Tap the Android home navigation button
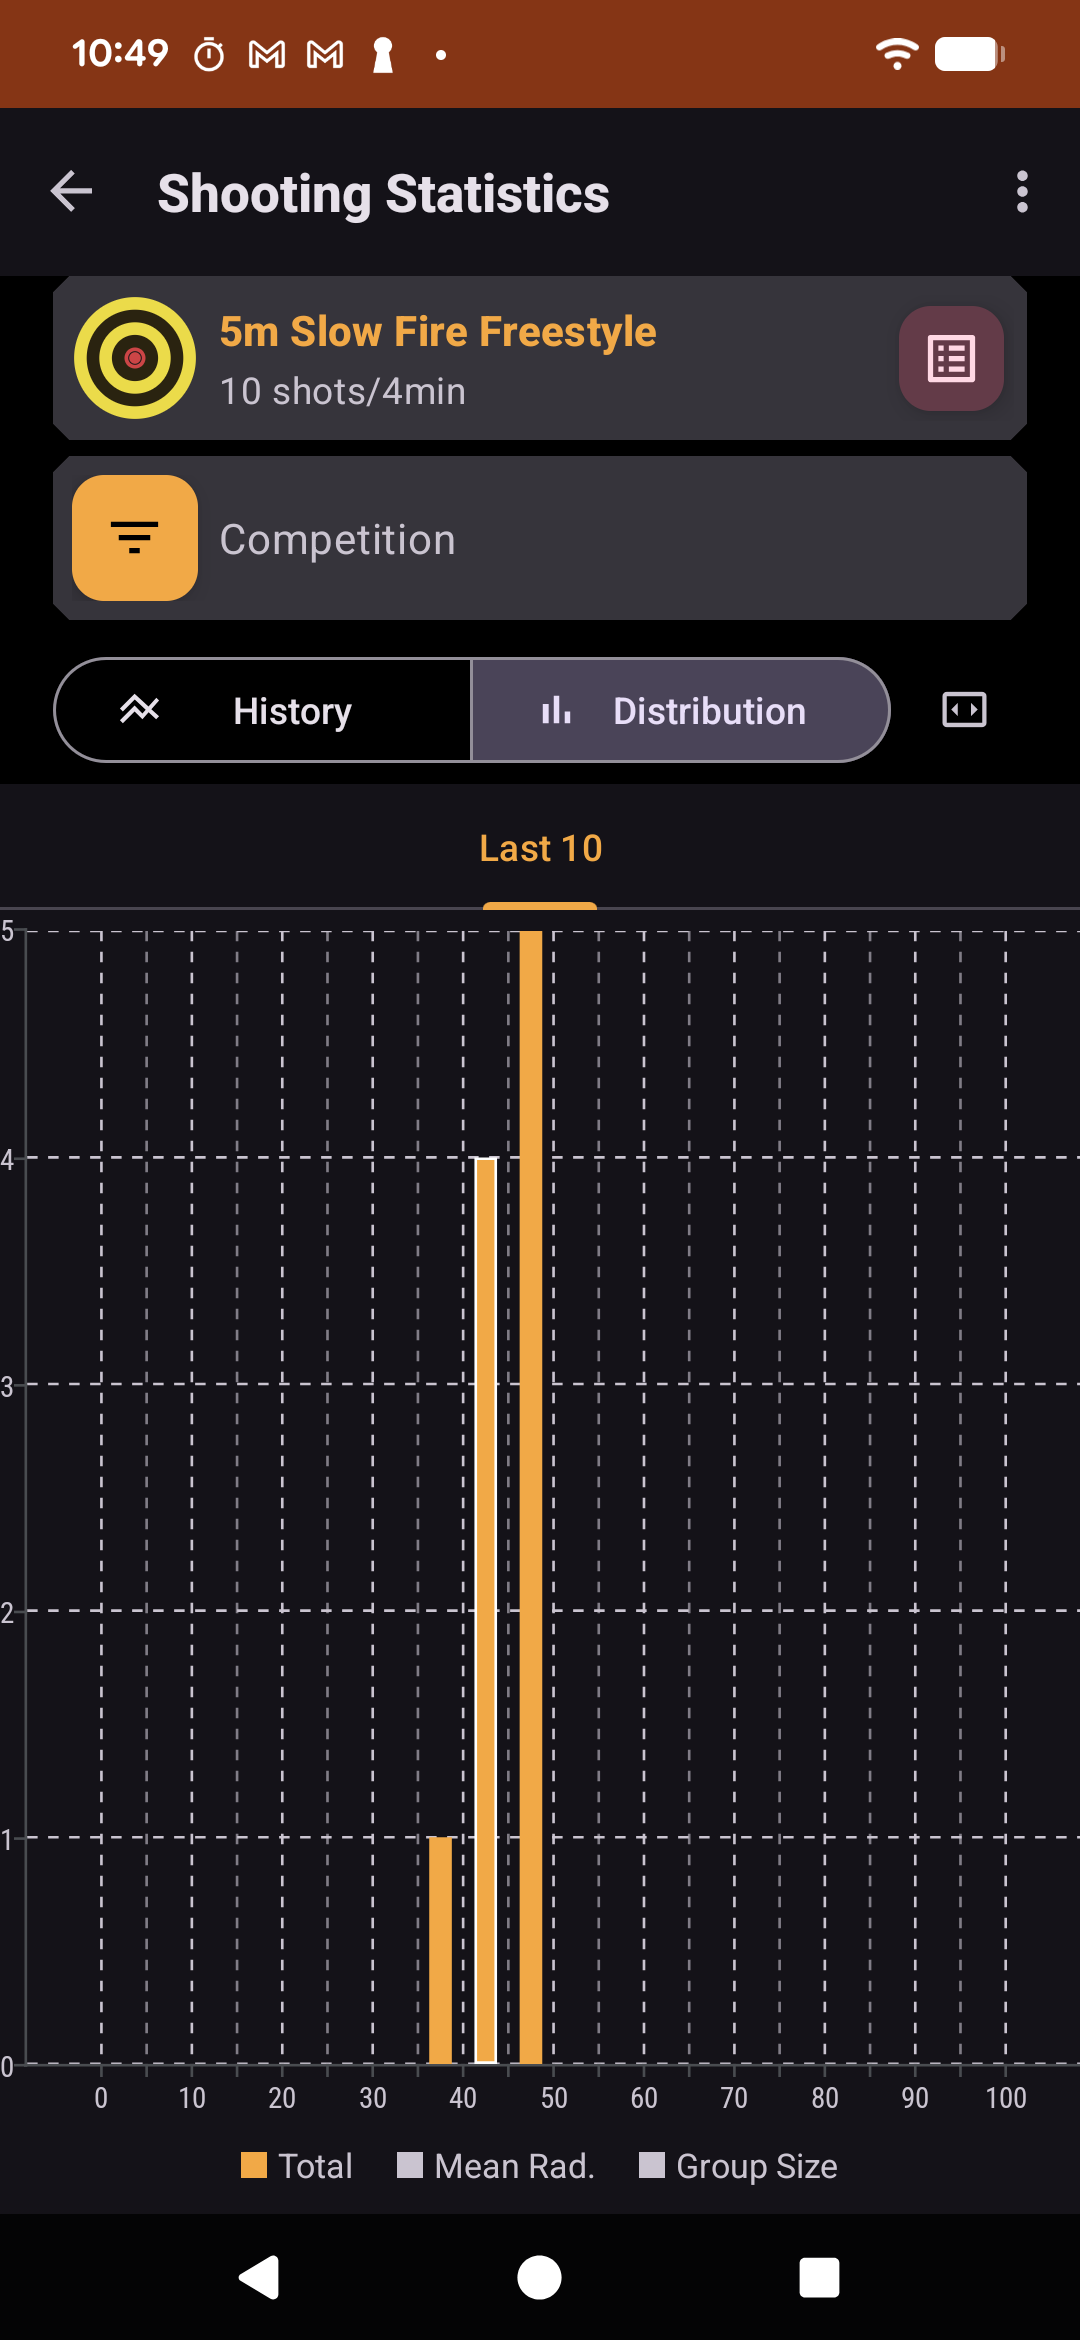 point(539,2278)
